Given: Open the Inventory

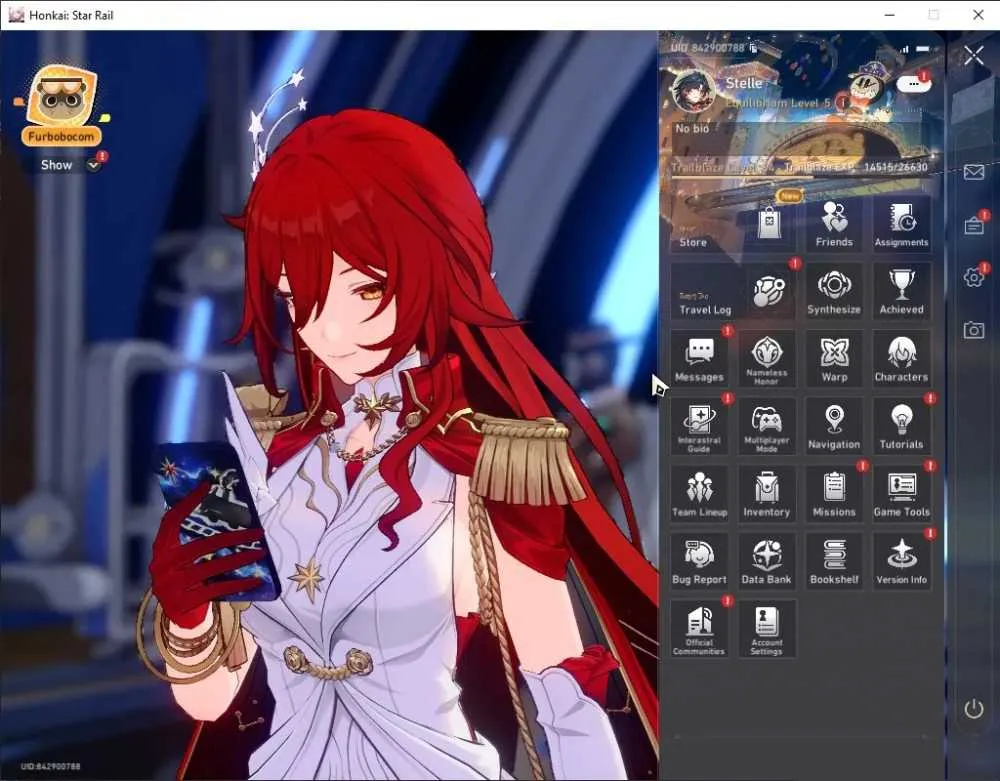Looking at the screenshot, I should pyautogui.click(x=767, y=495).
